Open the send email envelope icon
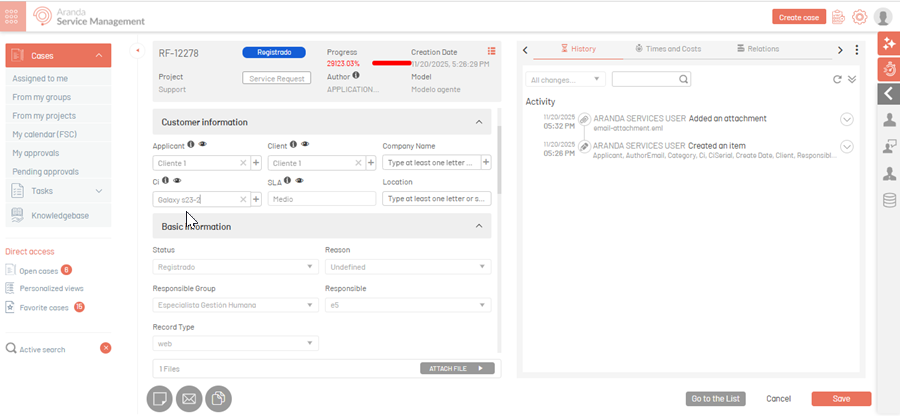Screen dimensions: 900x416 point(189,398)
